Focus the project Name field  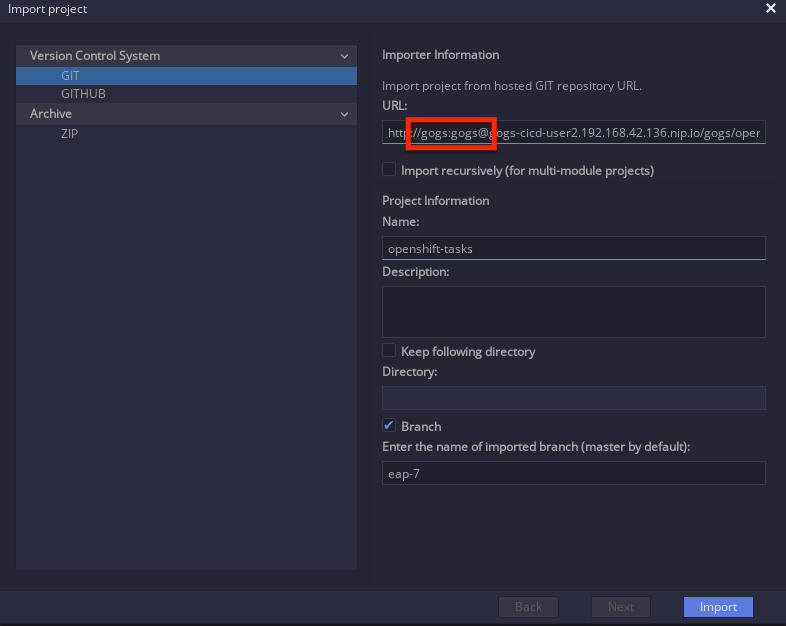point(573,249)
